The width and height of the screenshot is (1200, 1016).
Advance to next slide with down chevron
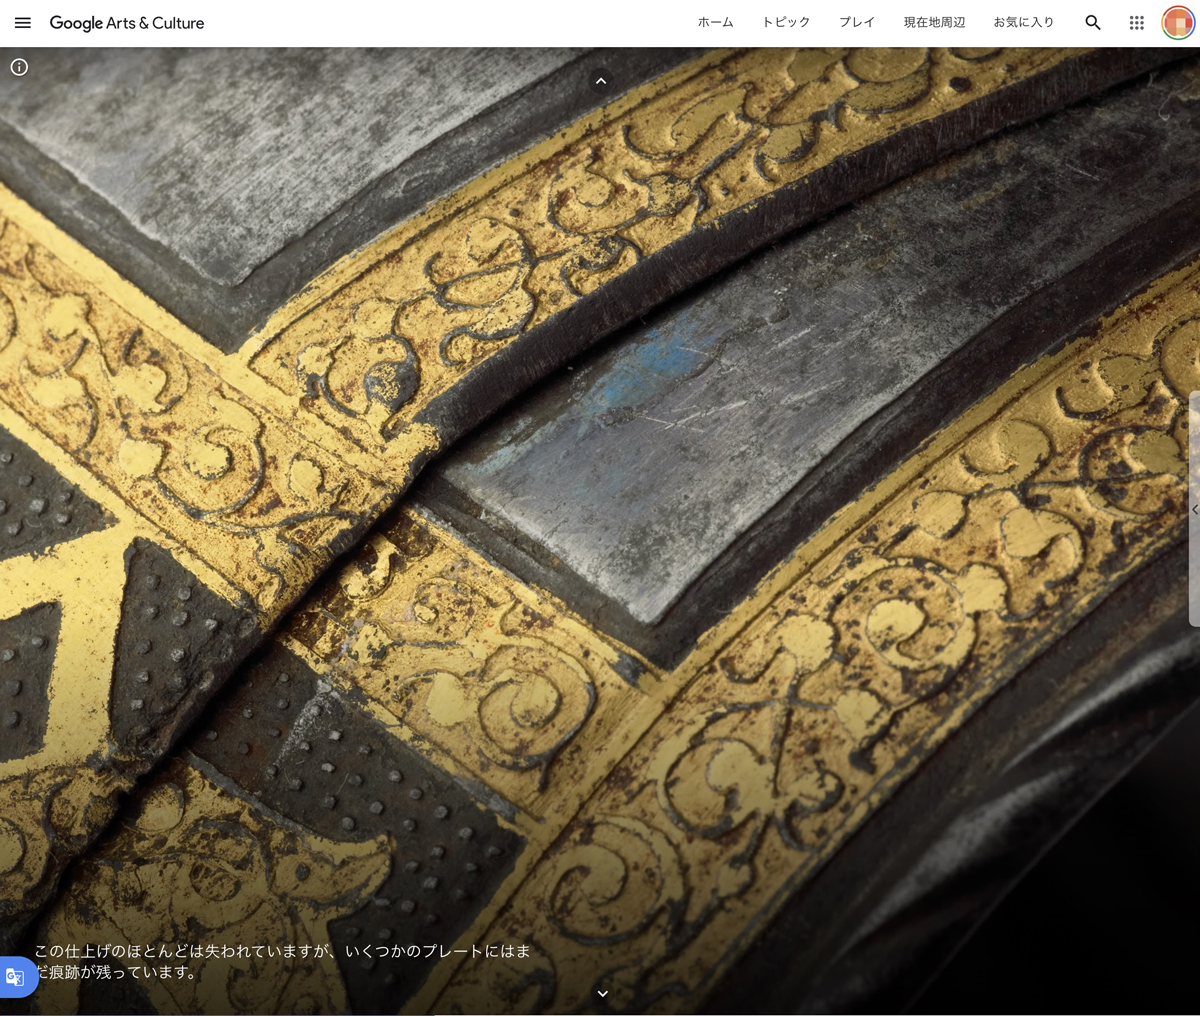pyautogui.click(x=602, y=993)
